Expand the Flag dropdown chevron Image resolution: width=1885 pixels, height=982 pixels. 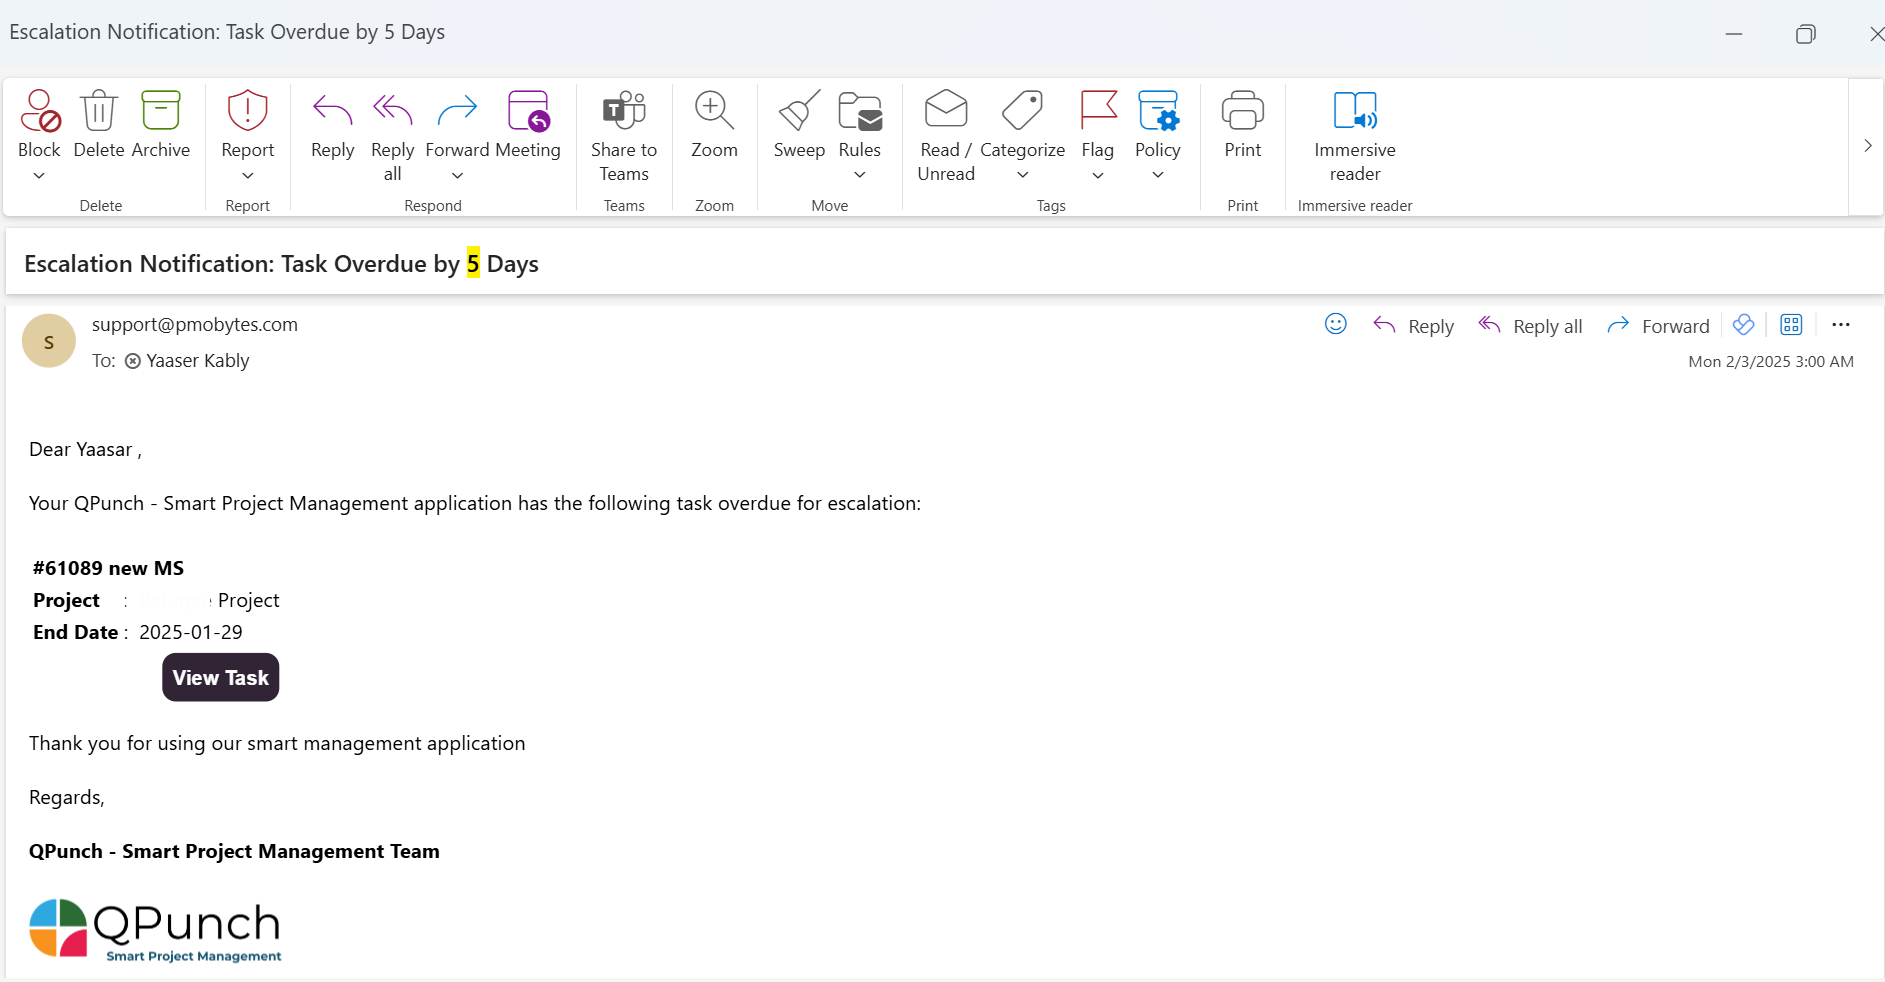[x=1098, y=176]
